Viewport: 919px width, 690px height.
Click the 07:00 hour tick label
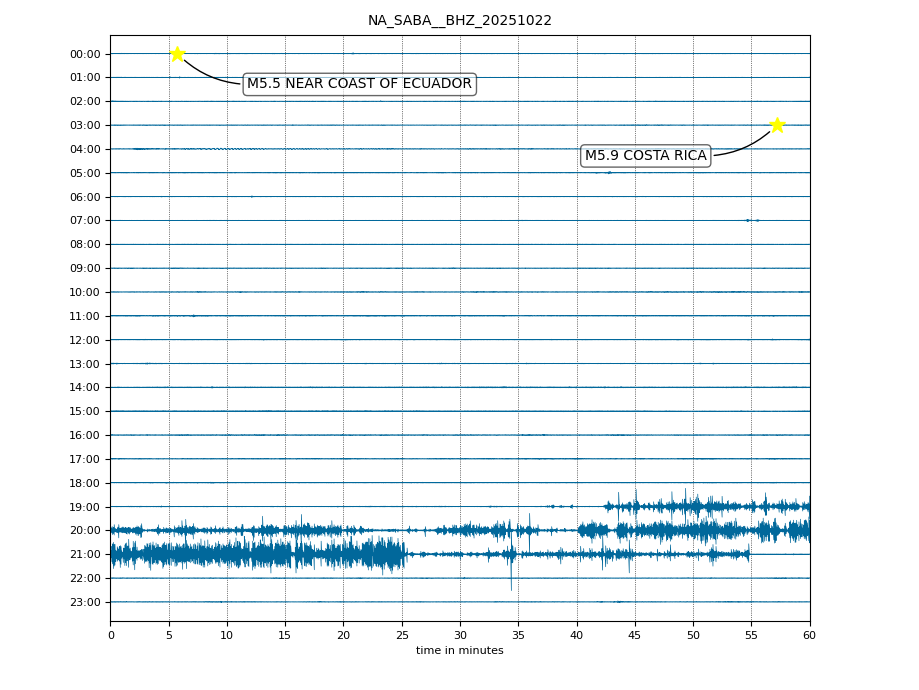(x=85, y=221)
